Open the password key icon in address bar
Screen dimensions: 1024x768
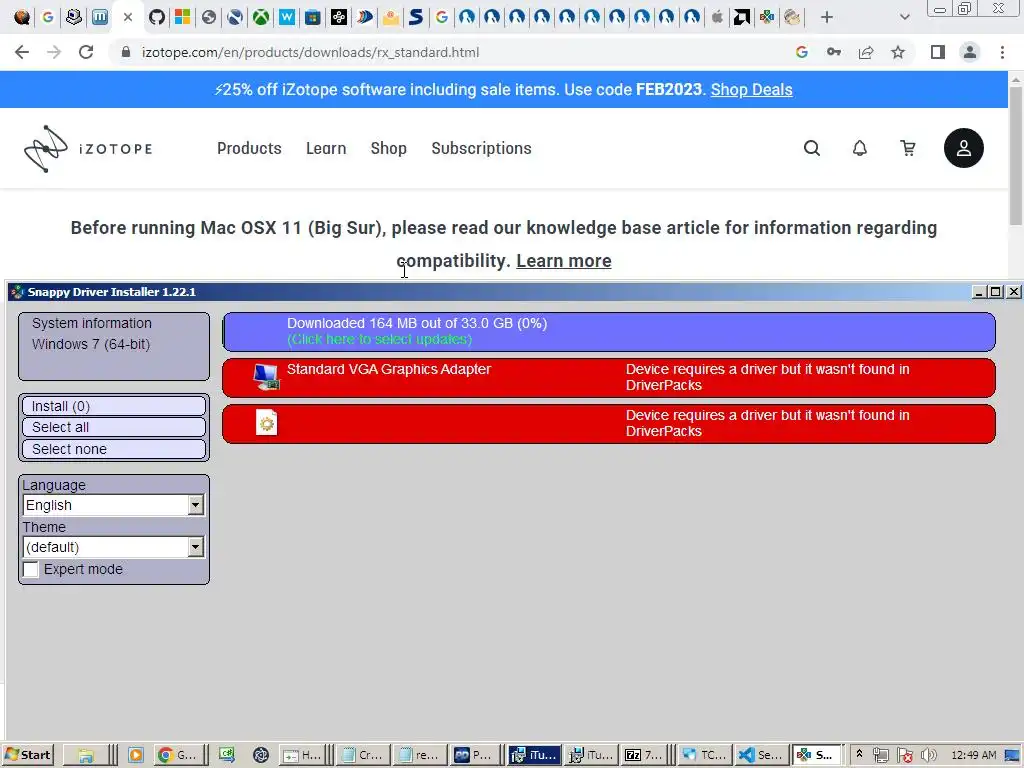pos(834,52)
